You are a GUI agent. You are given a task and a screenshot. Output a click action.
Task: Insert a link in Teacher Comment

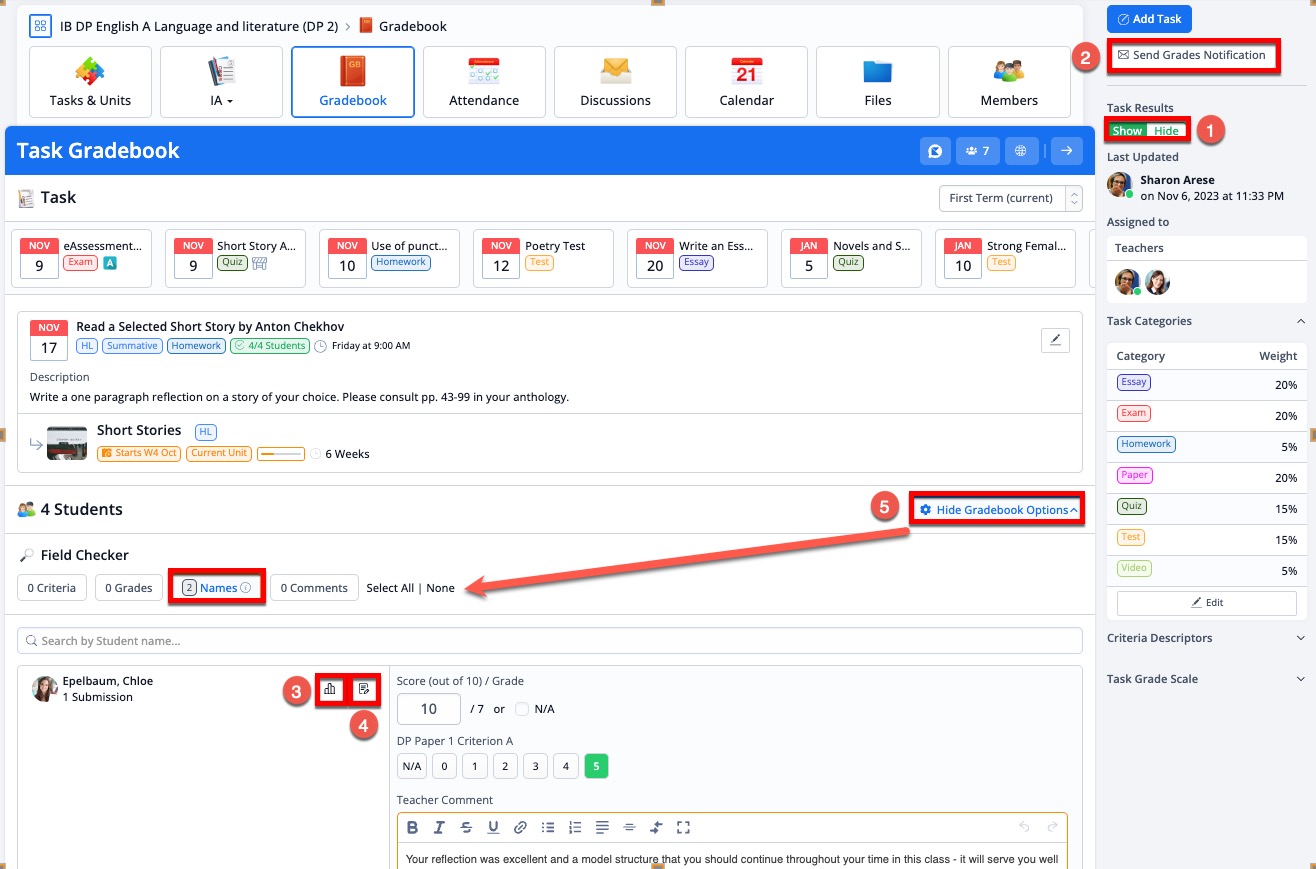click(x=520, y=827)
